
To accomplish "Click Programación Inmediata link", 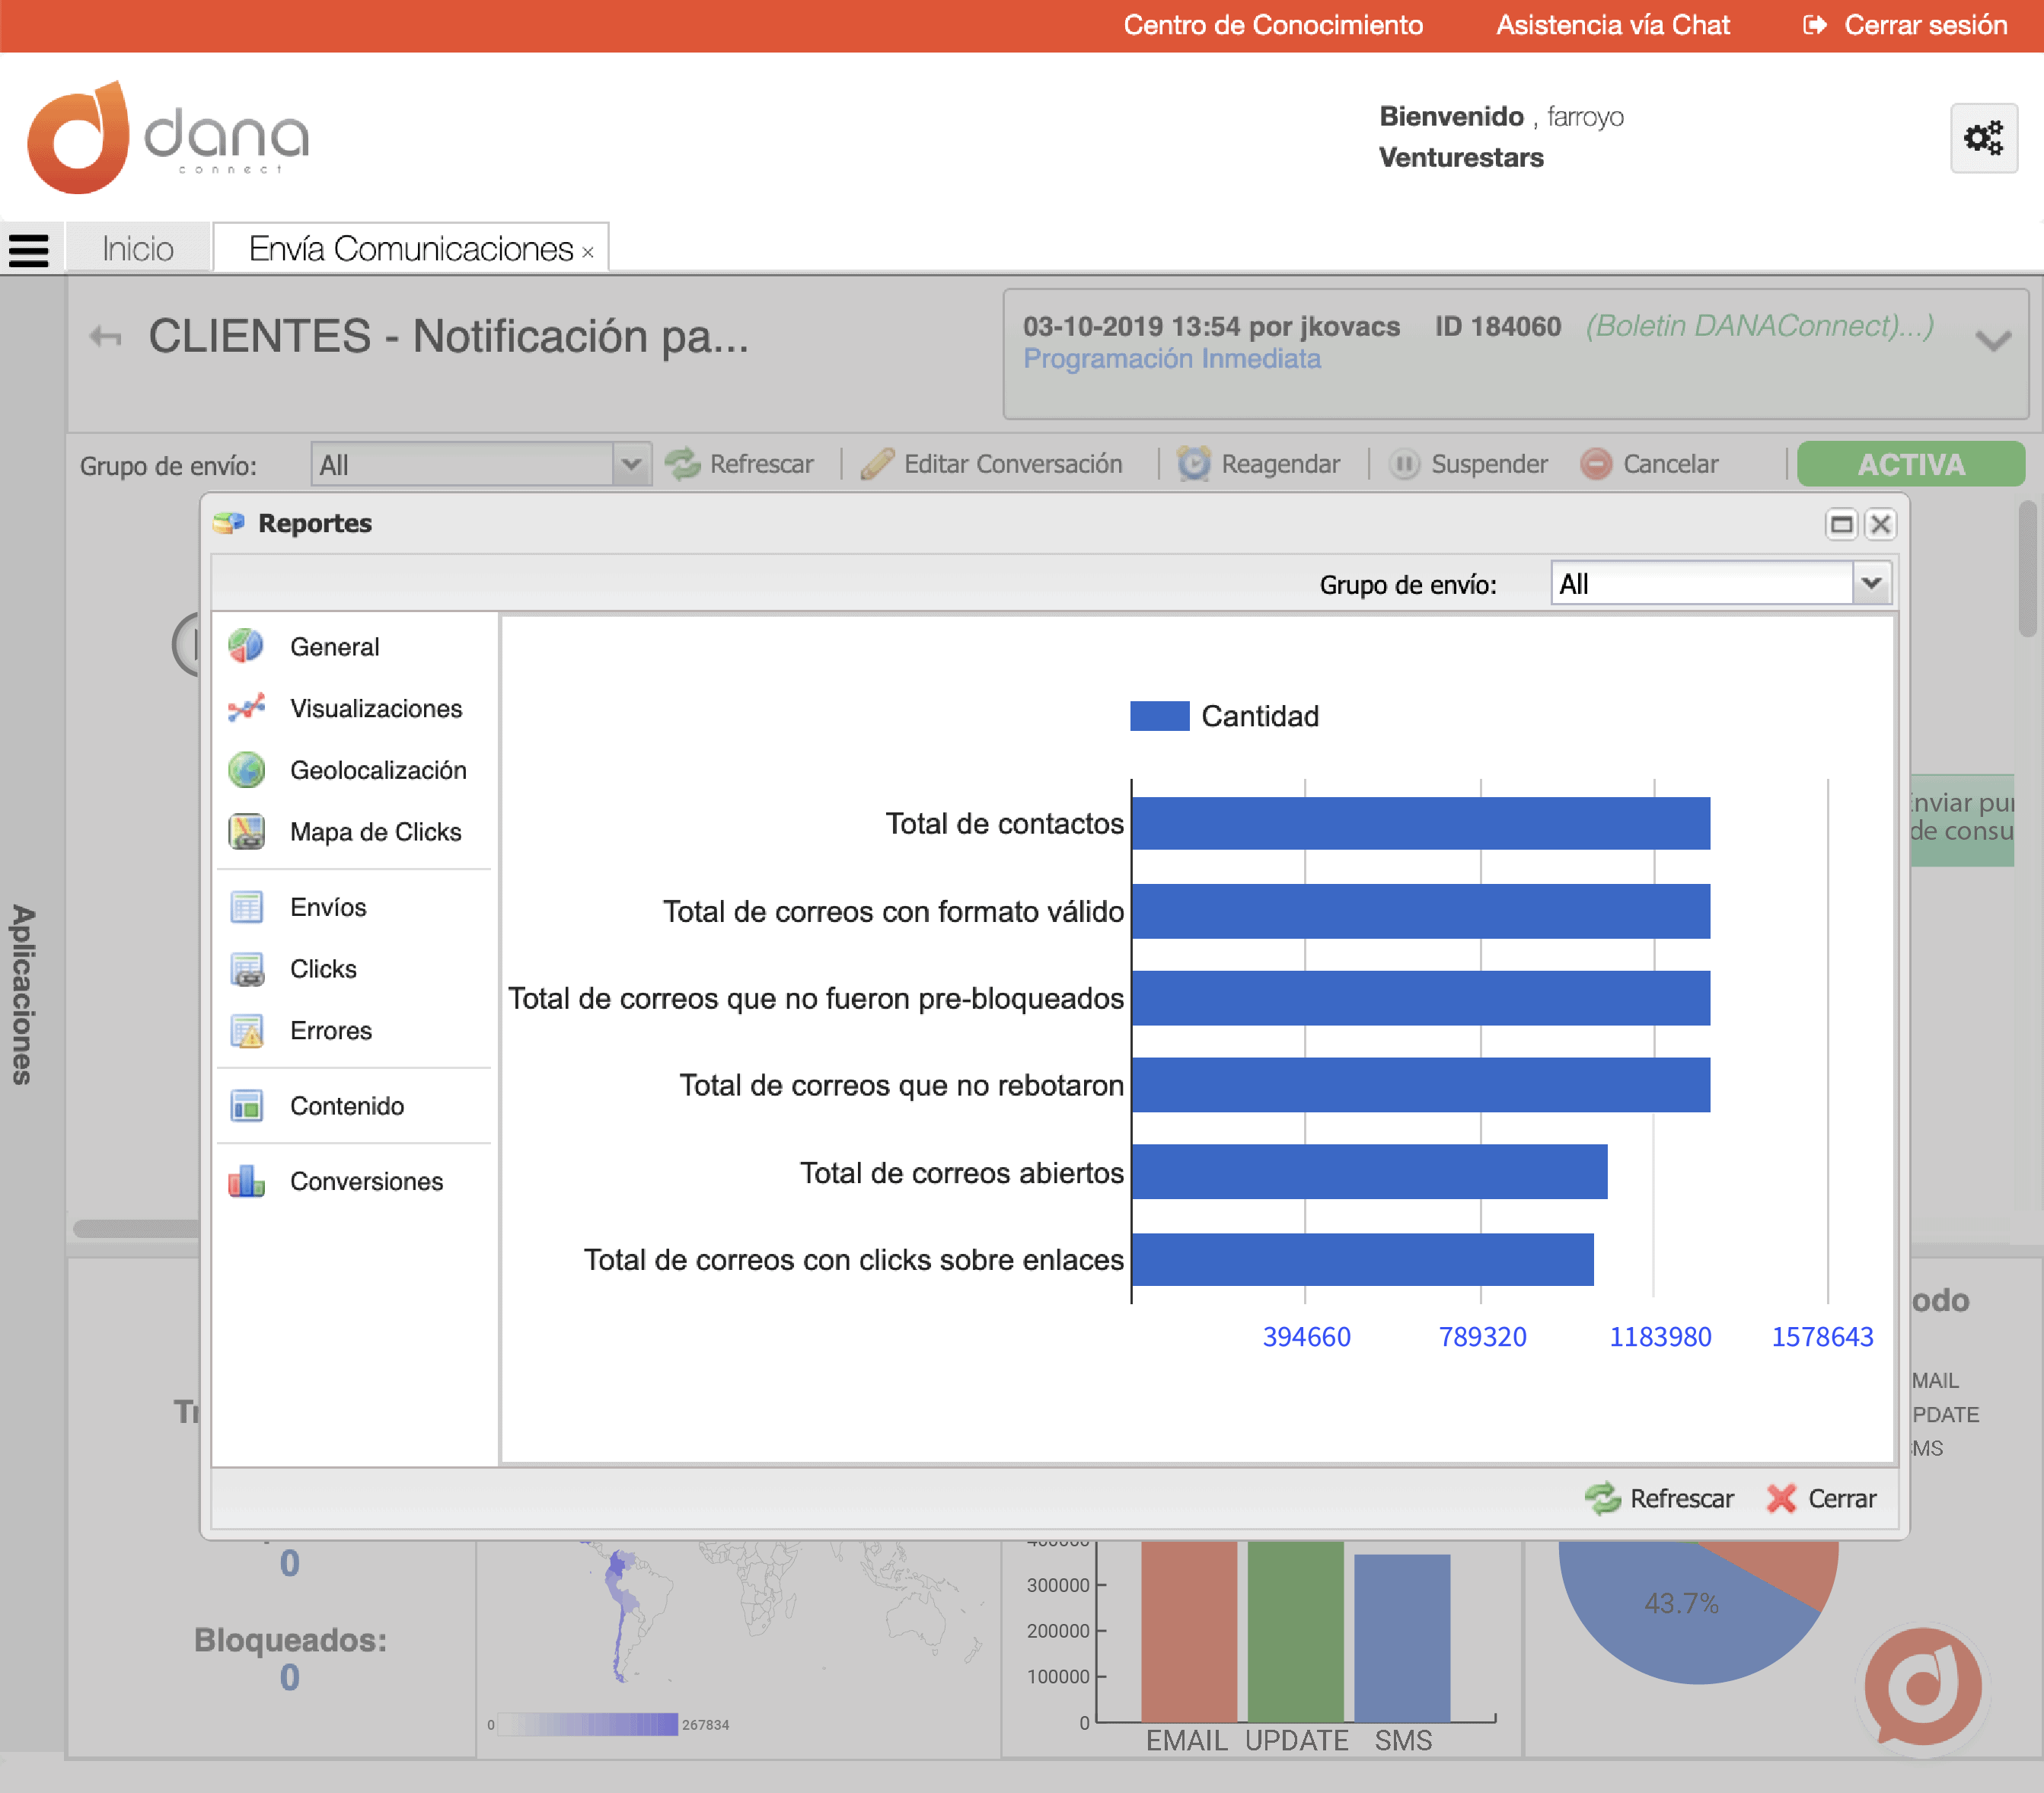I will pos(1172,359).
